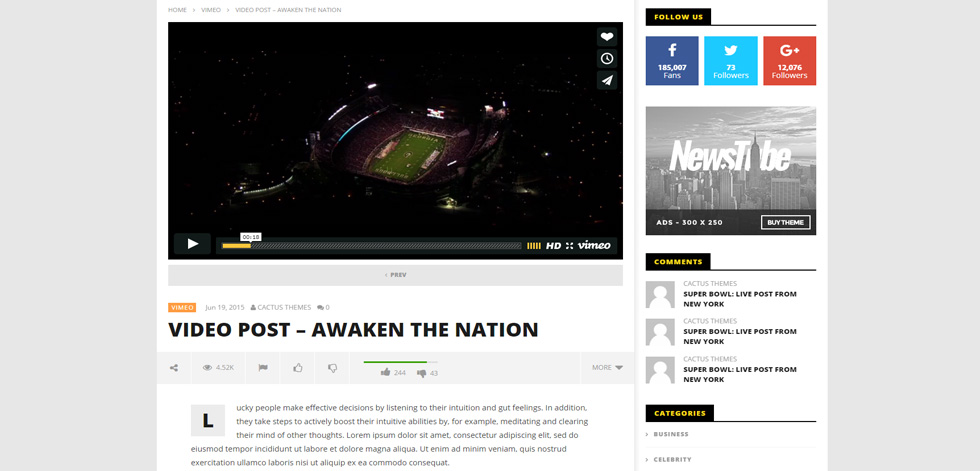Open the BUSINESS category

point(671,434)
